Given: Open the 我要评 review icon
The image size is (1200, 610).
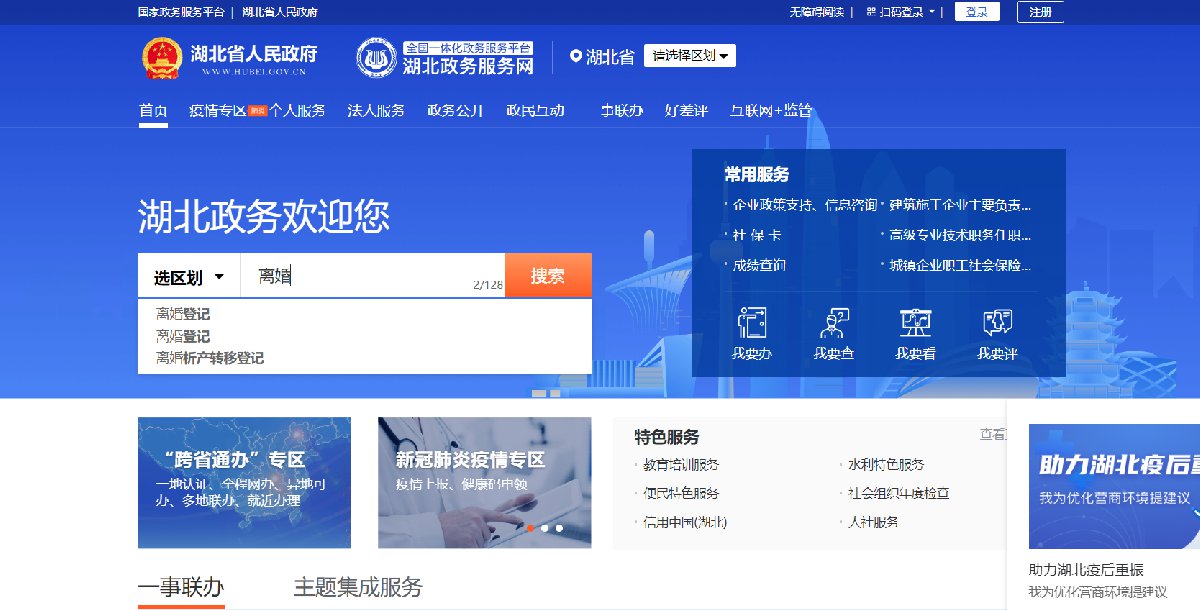Looking at the screenshot, I should pyautogui.click(x=997, y=322).
